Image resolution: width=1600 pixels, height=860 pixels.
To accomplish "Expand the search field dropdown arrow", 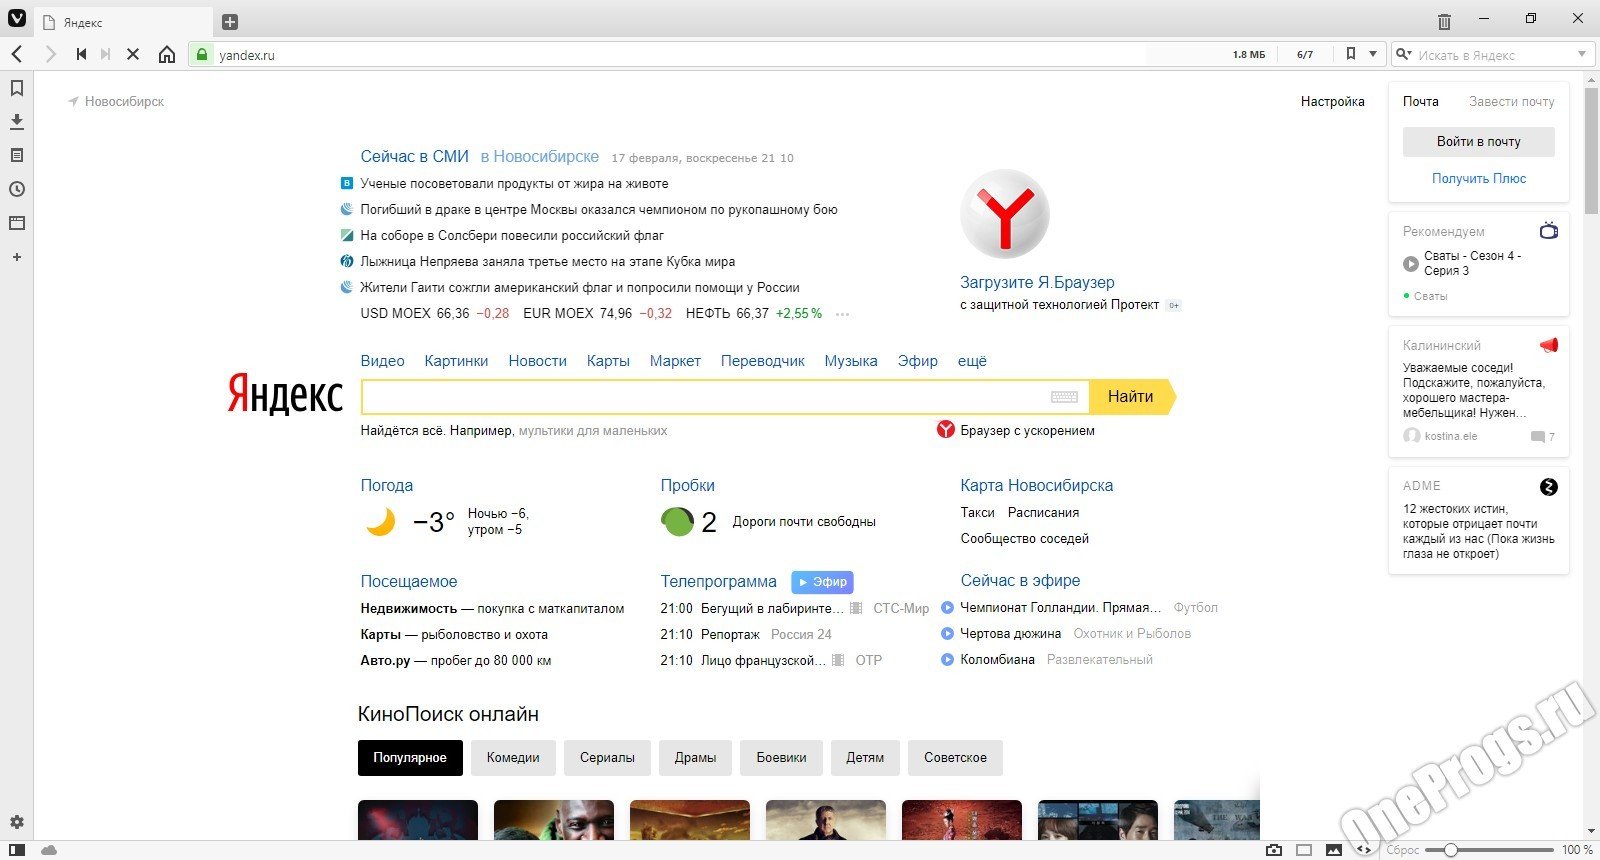I will [1582, 54].
